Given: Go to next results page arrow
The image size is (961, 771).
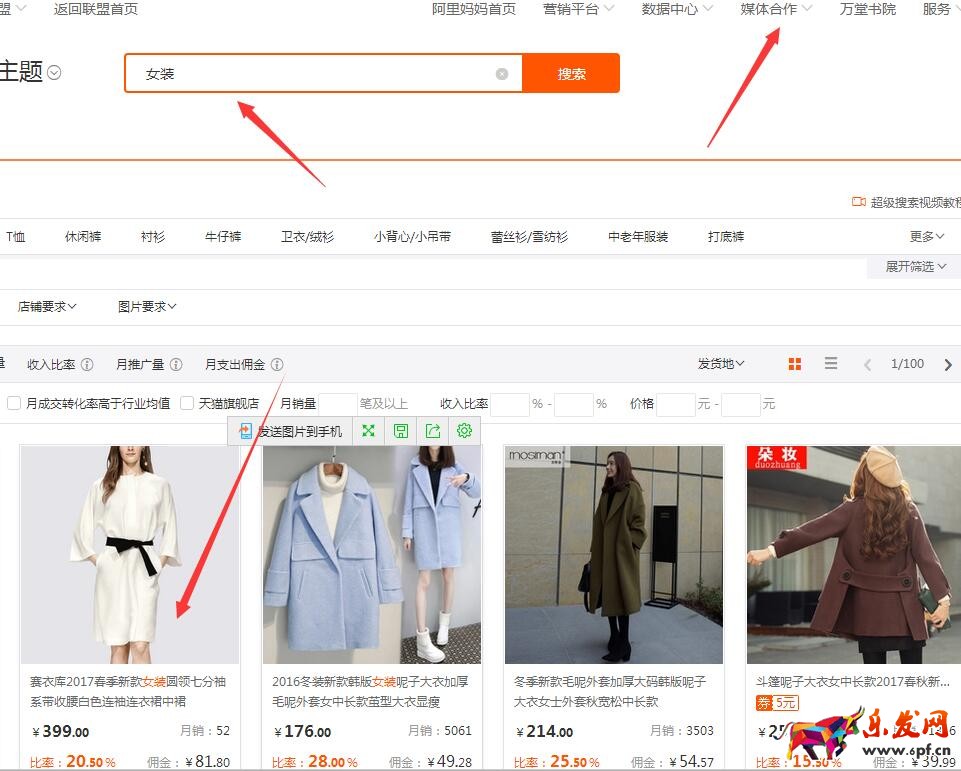Looking at the screenshot, I should pyautogui.click(x=948, y=364).
